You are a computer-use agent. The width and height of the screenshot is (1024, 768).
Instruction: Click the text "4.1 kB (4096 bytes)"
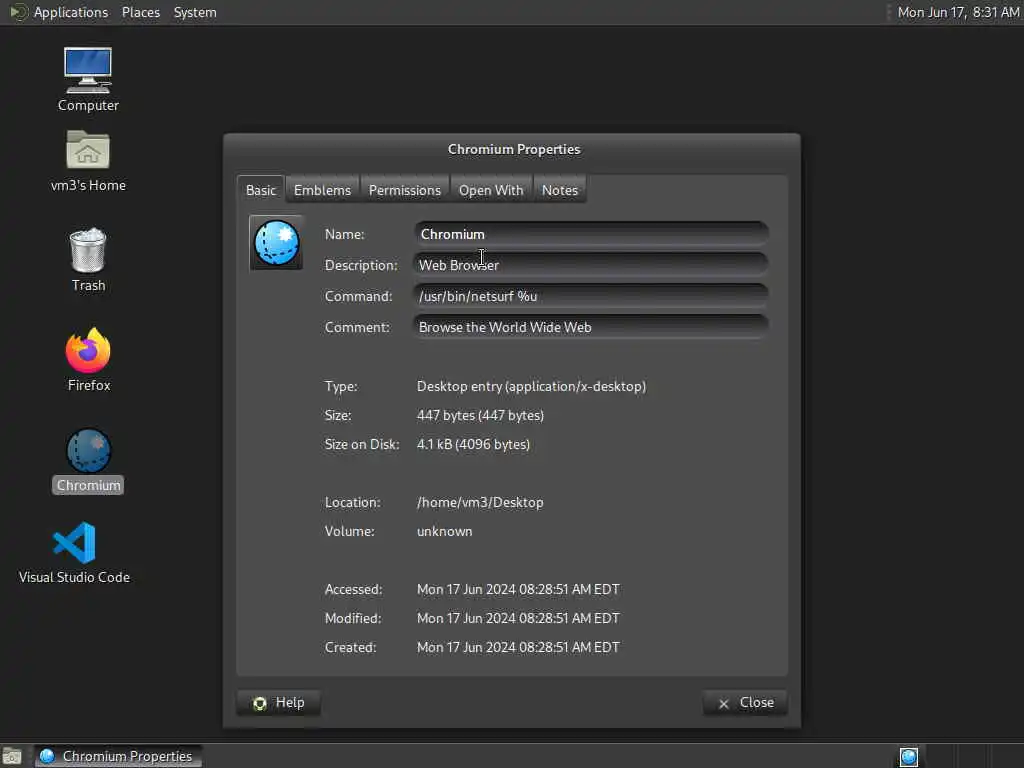473,444
